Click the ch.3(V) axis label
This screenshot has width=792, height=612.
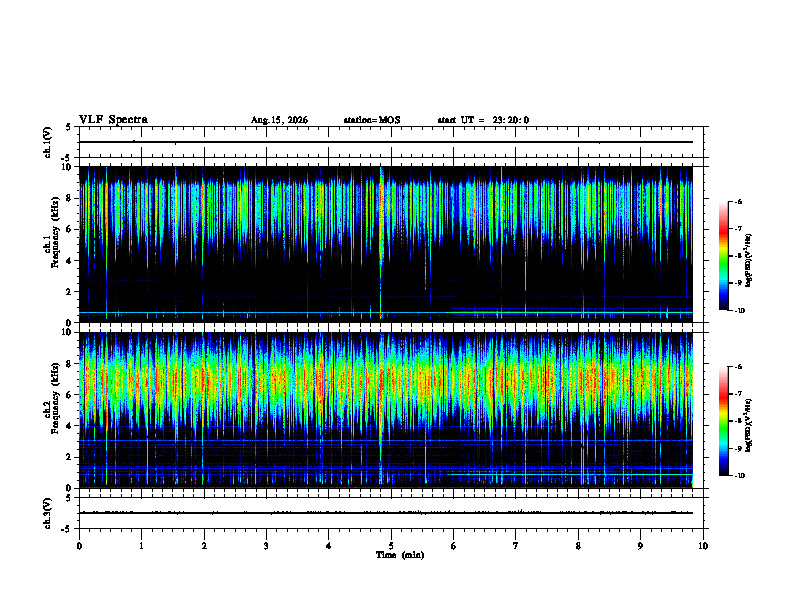[x=47, y=513]
